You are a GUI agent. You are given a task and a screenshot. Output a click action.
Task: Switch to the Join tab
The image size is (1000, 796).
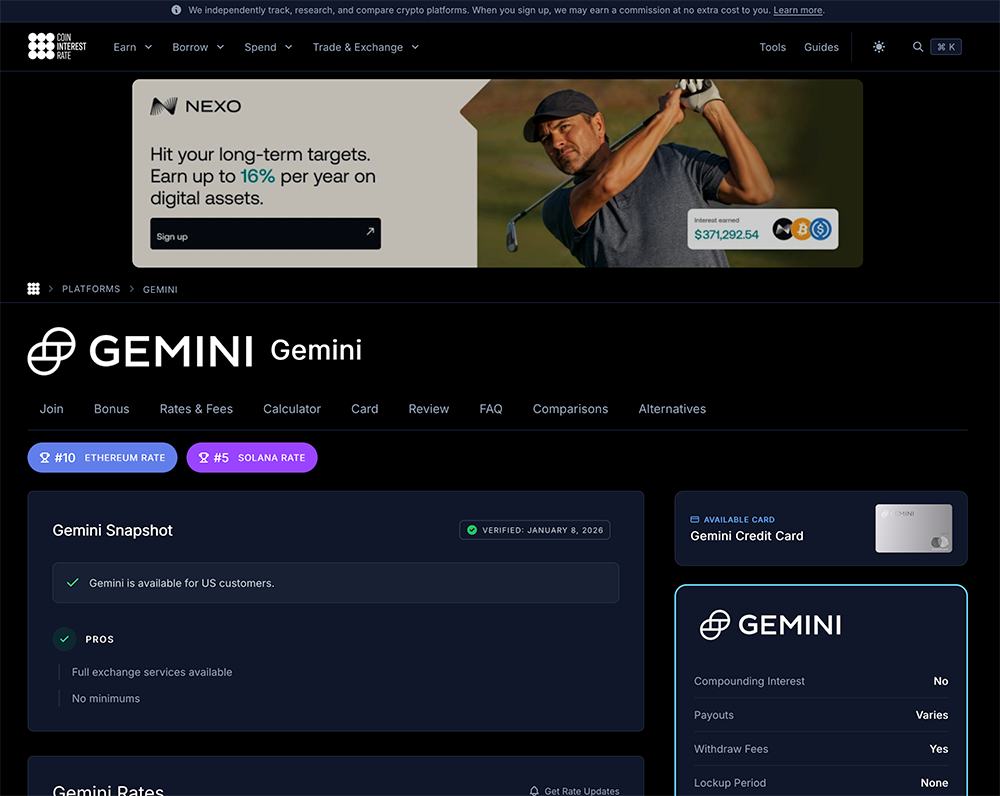[52, 409]
